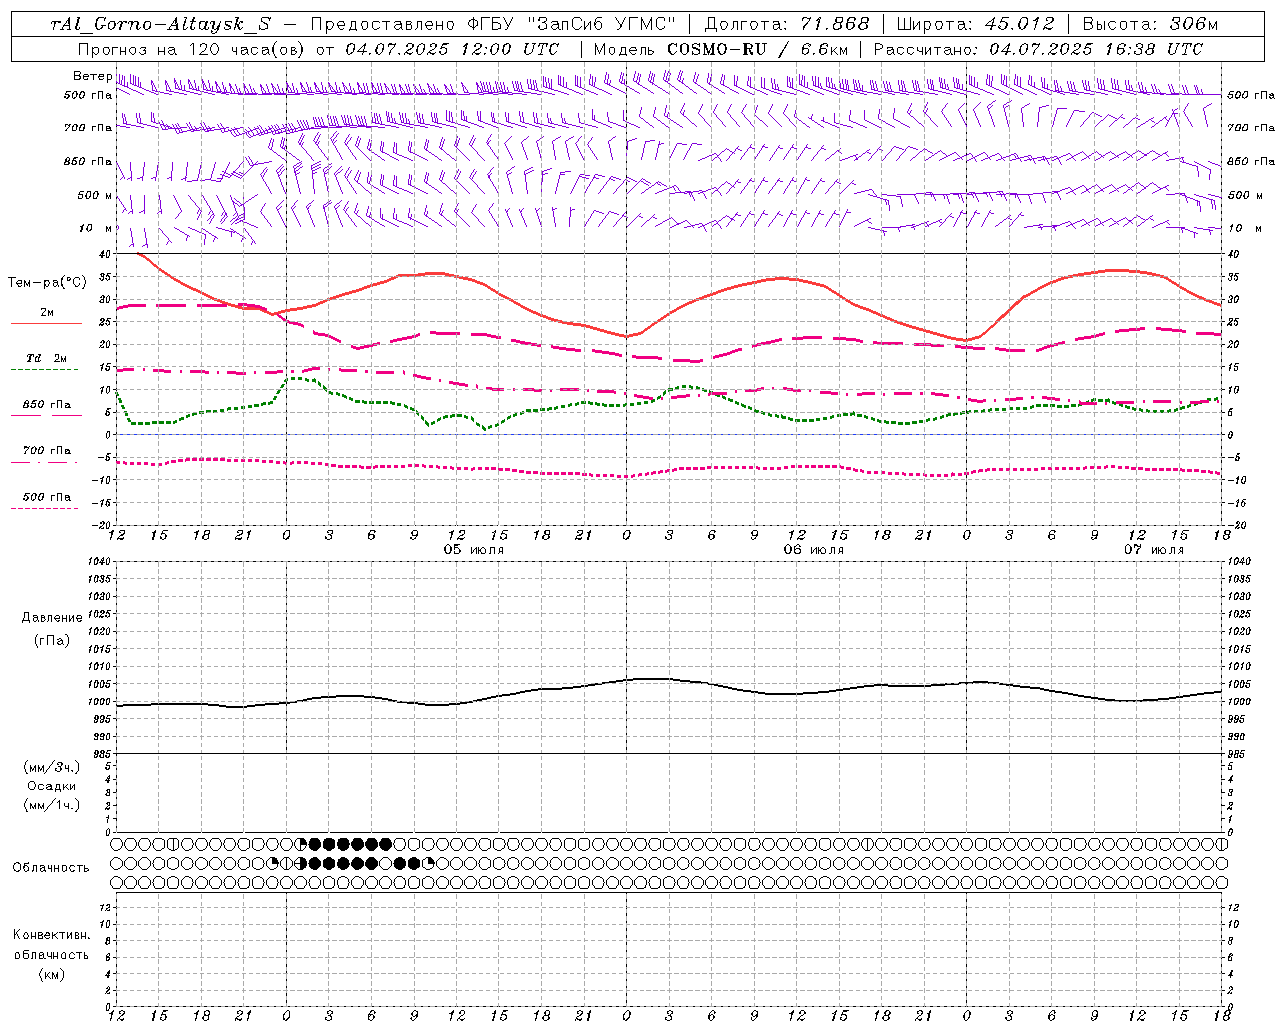Click the 07 июля date label

click(x=1153, y=550)
